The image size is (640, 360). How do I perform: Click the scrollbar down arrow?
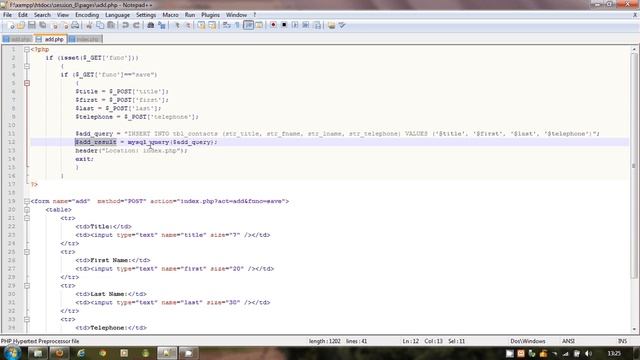(634, 329)
